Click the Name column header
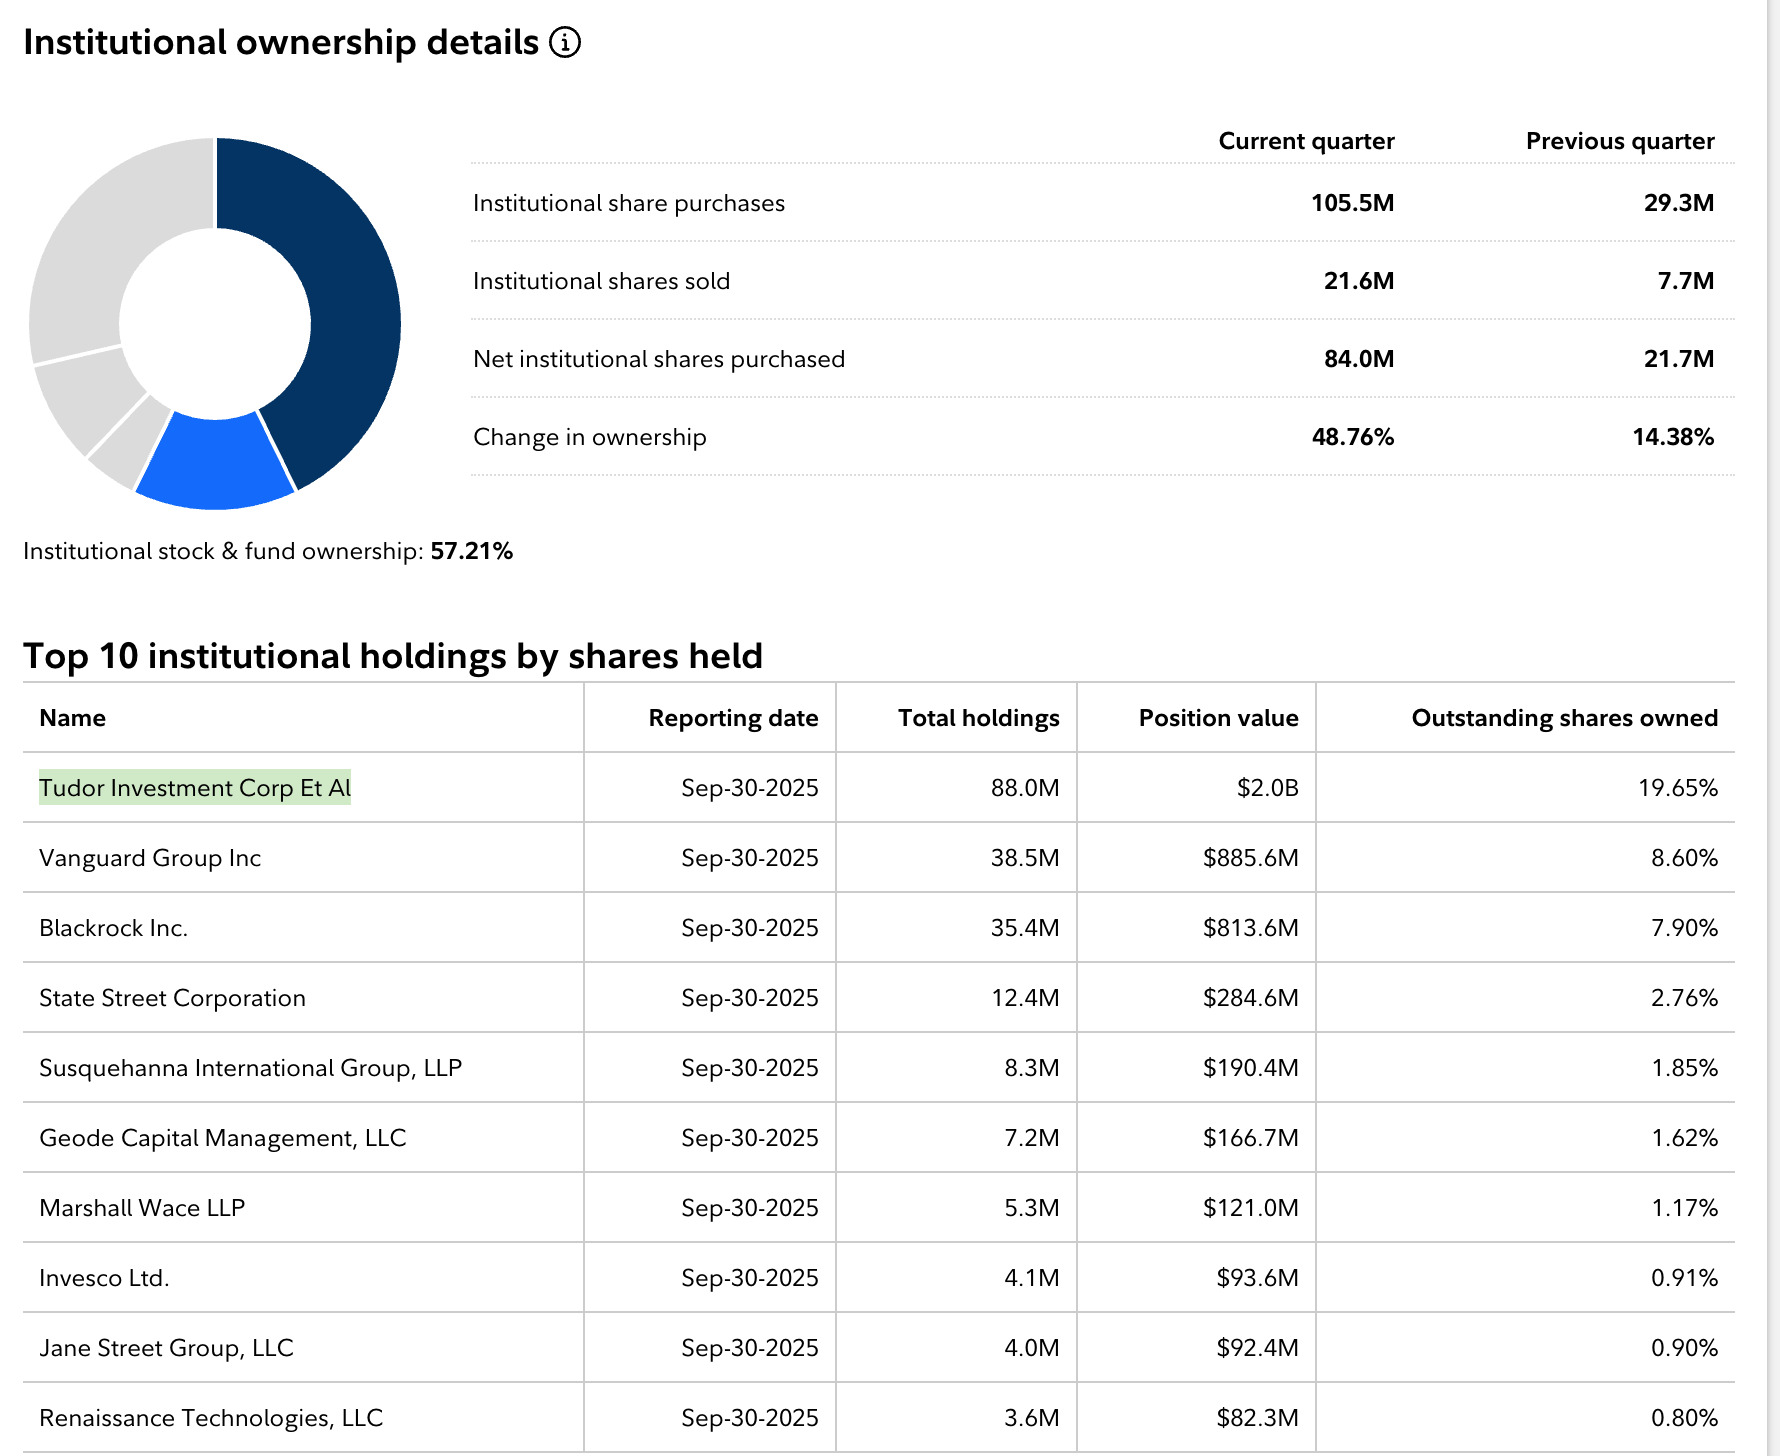The height and width of the screenshot is (1456, 1780). (x=72, y=718)
